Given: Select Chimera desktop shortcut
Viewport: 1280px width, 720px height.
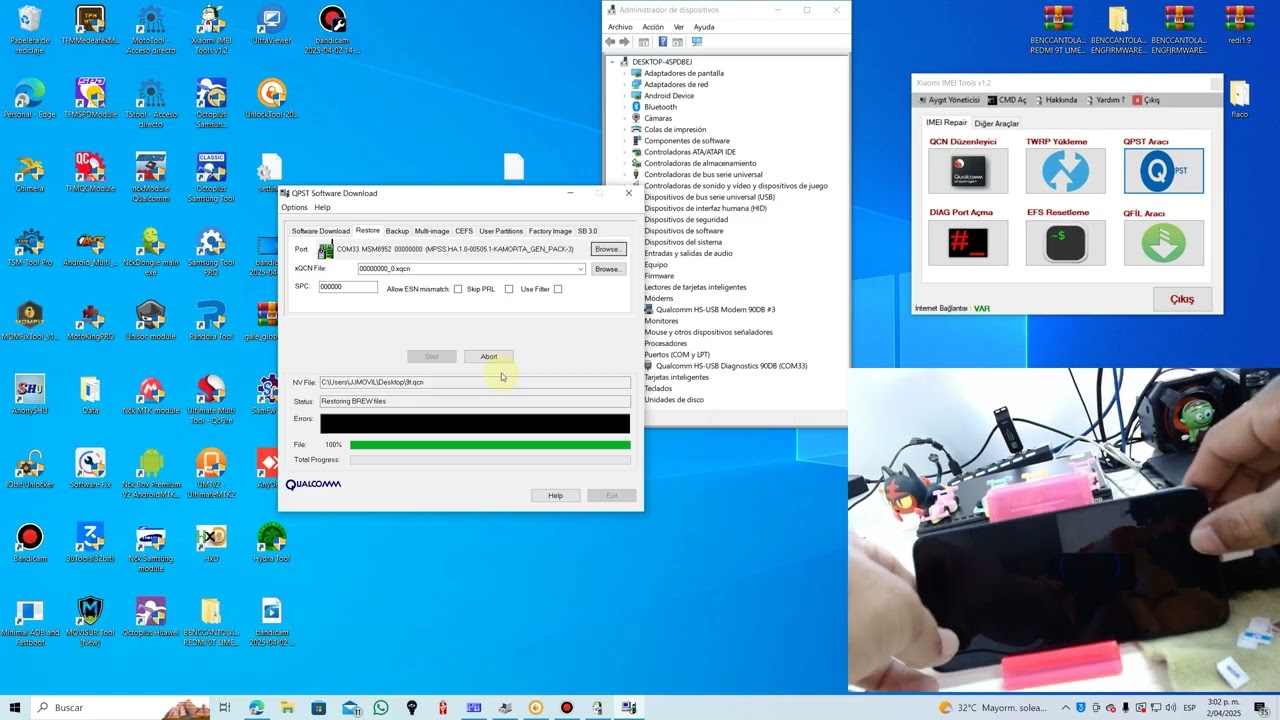Looking at the screenshot, I should pos(30,174).
